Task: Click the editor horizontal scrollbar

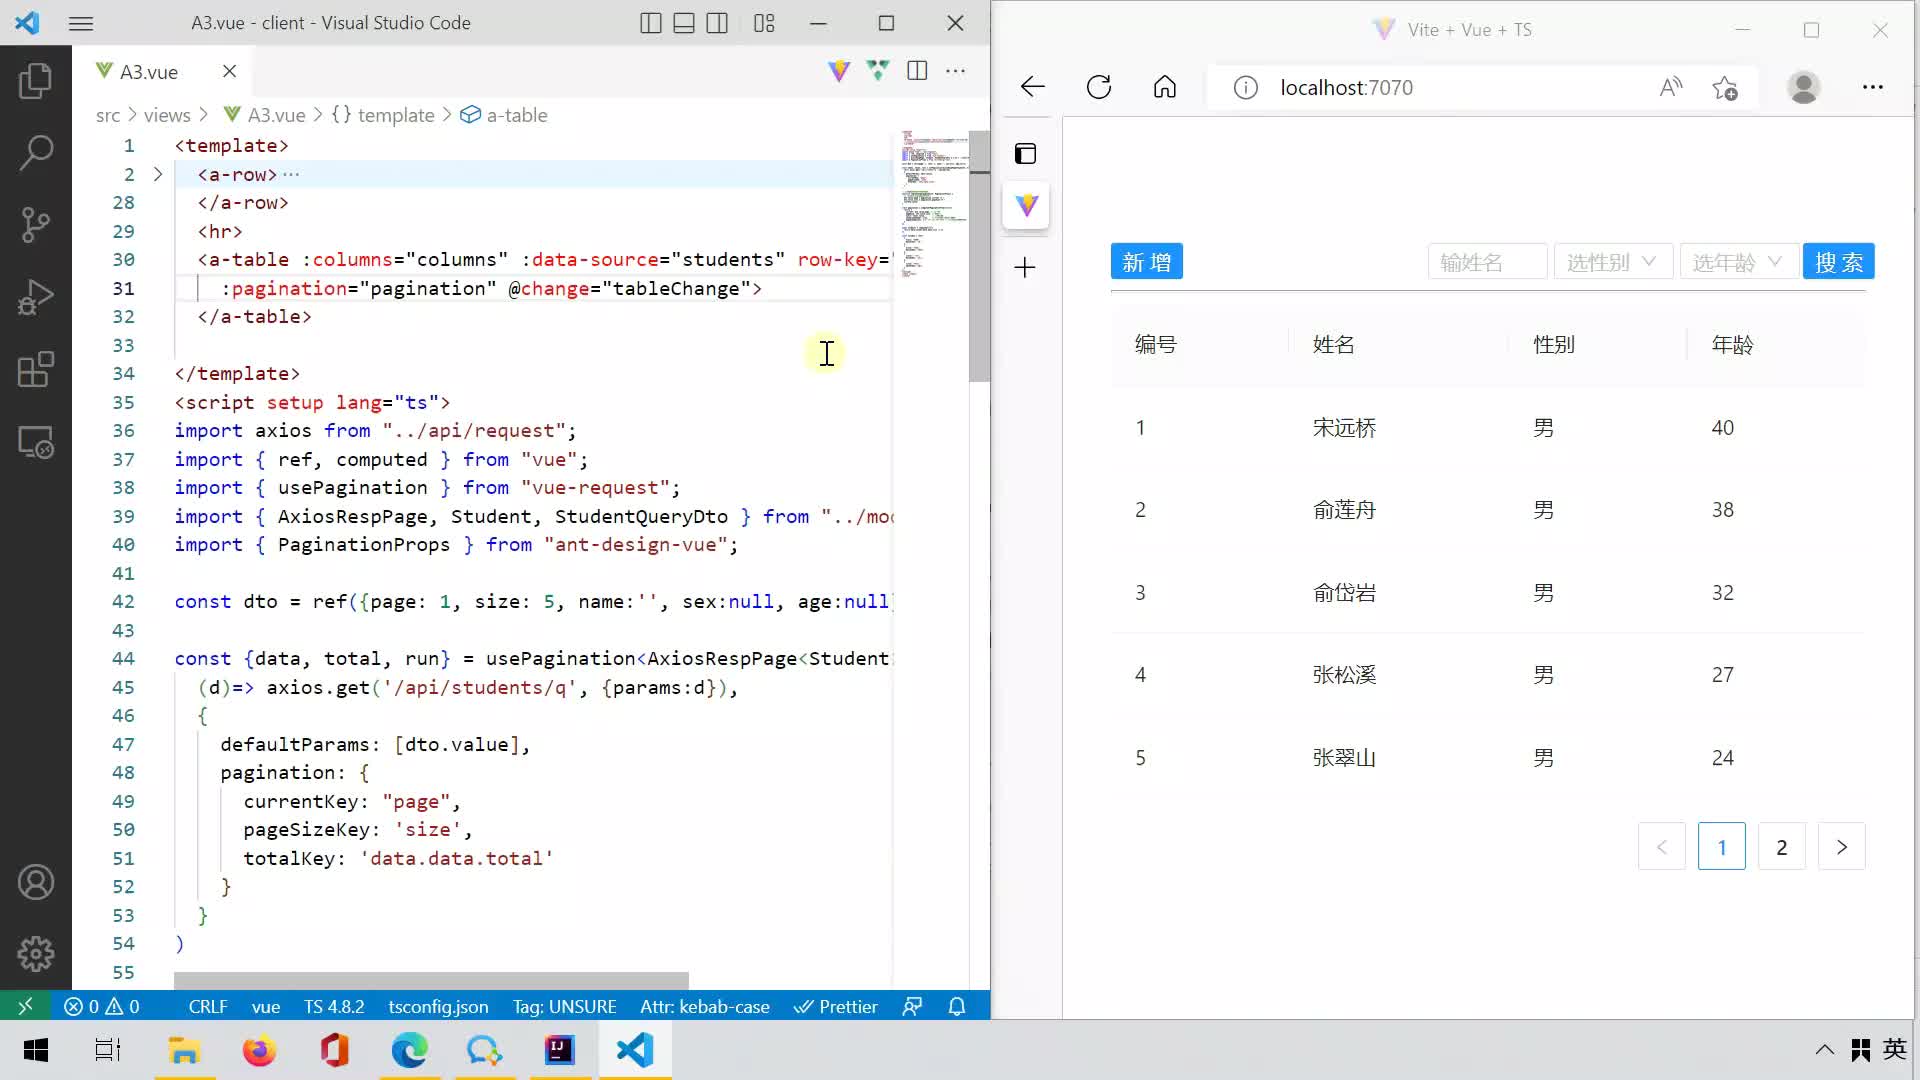Action: [x=431, y=980]
